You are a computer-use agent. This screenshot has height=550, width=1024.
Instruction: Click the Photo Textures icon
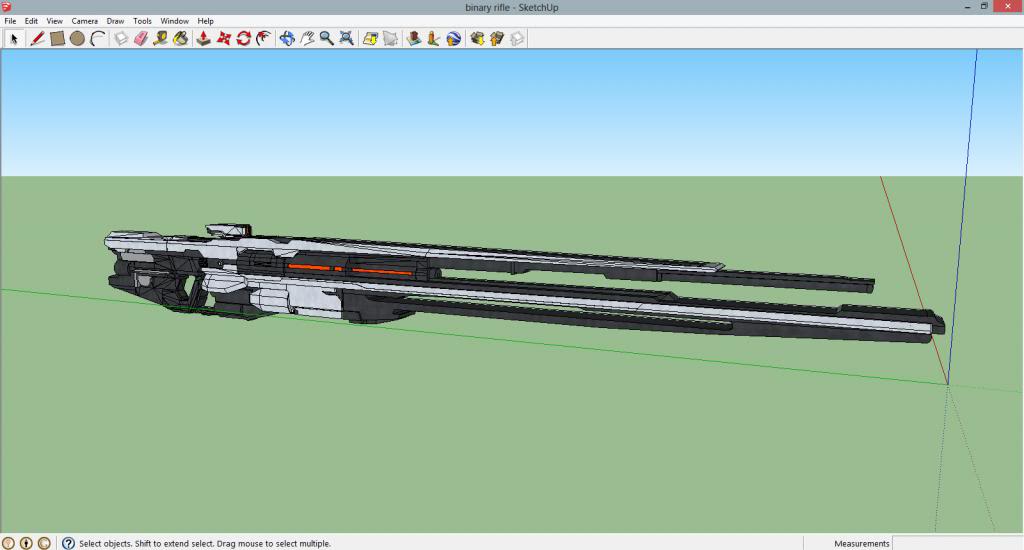[434, 39]
